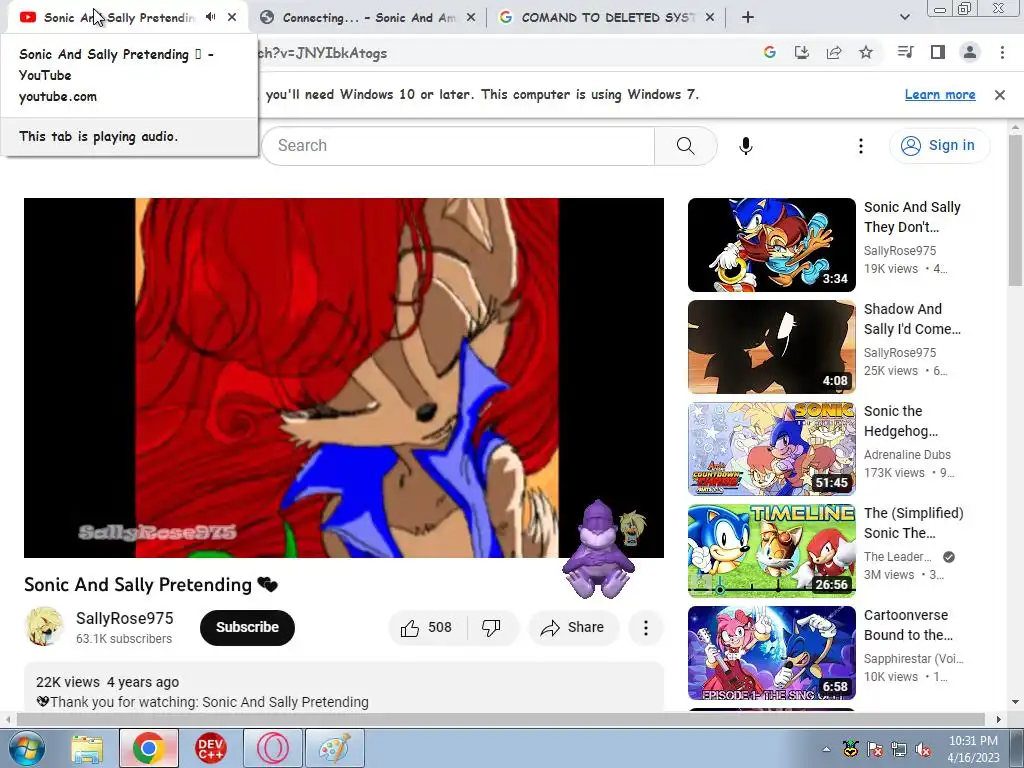This screenshot has width=1024, height=768.
Task: Click title 'Sonic the Hedgehog...'
Action: 901,421
